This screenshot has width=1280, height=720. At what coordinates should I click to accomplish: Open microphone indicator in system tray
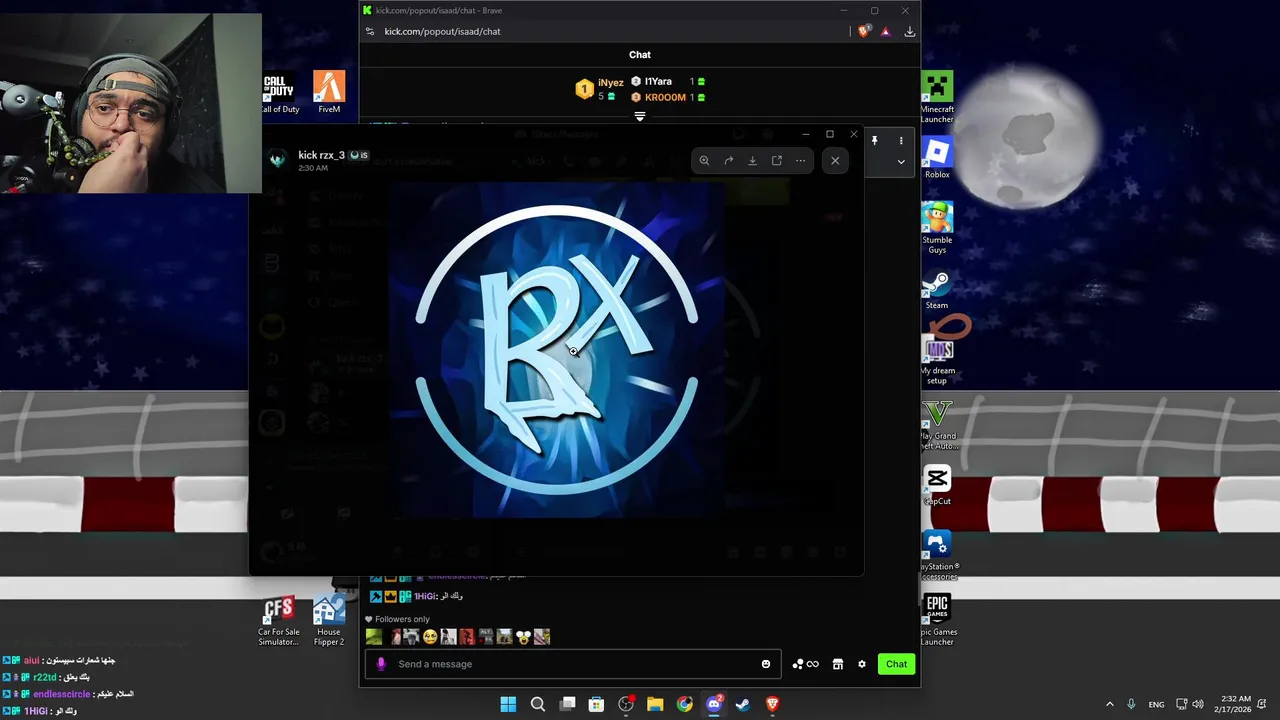pyautogui.click(x=1131, y=704)
